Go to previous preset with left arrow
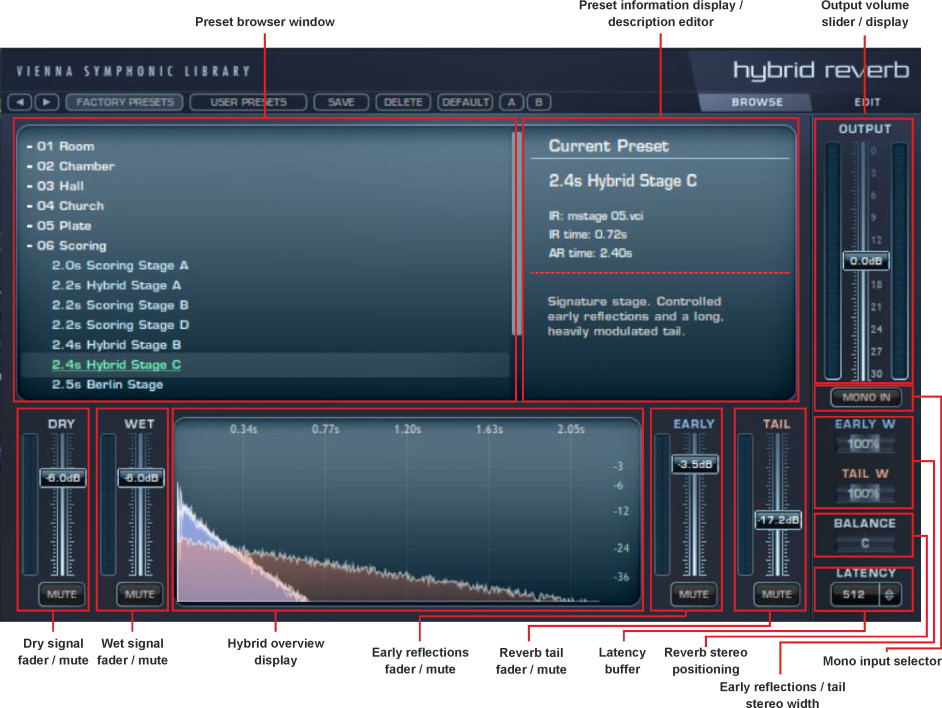 click(x=20, y=102)
